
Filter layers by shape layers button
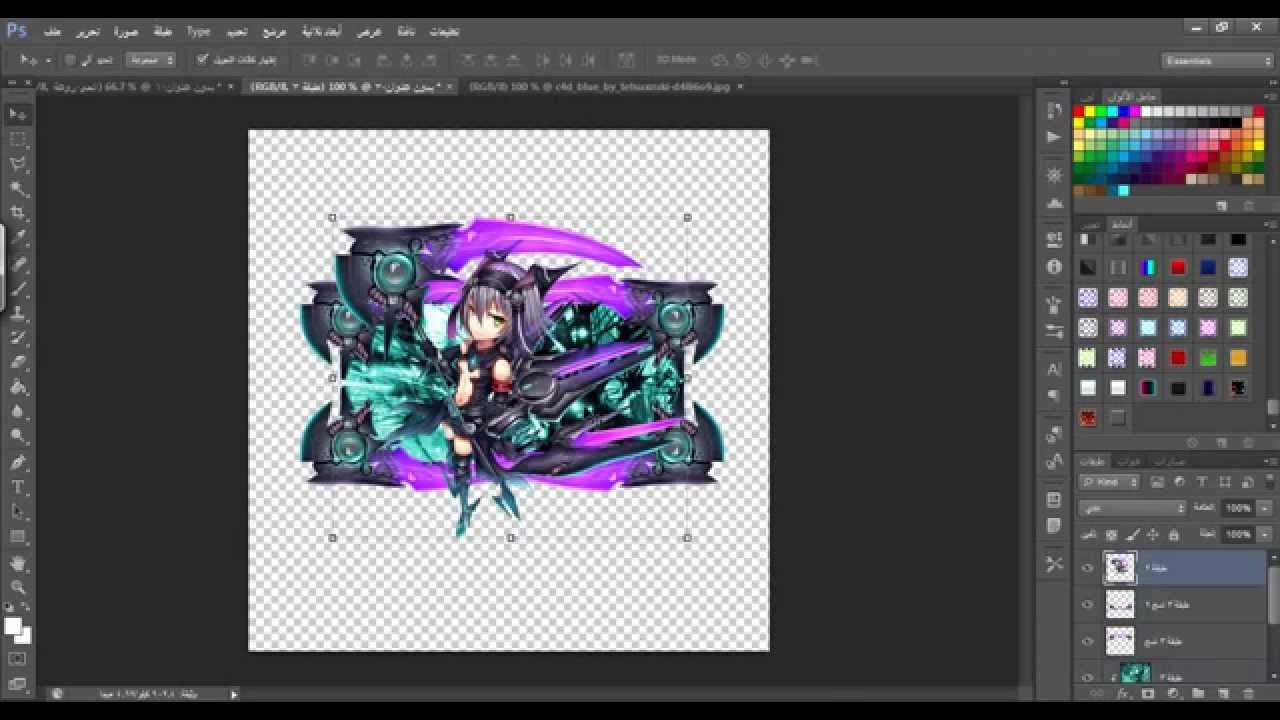click(1224, 482)
